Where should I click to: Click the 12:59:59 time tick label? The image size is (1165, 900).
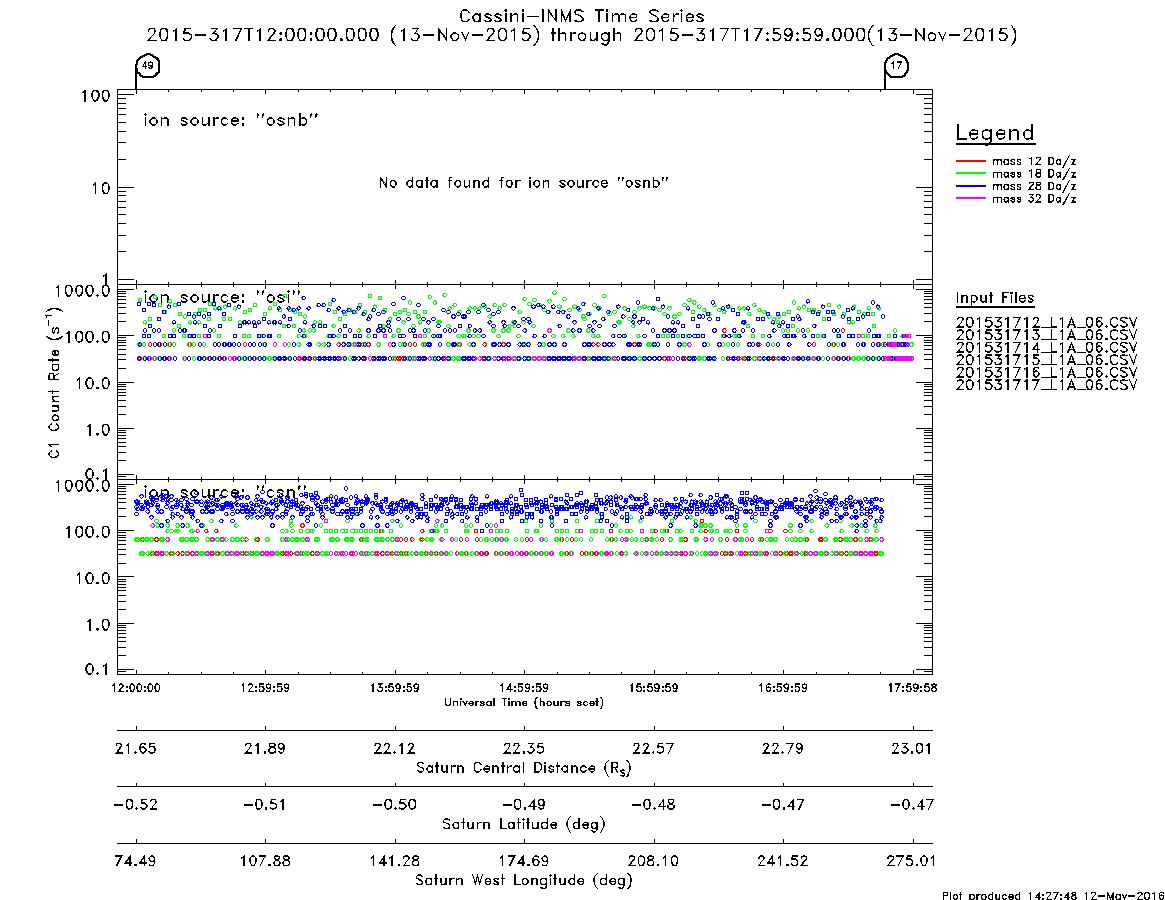click(265, 688)
